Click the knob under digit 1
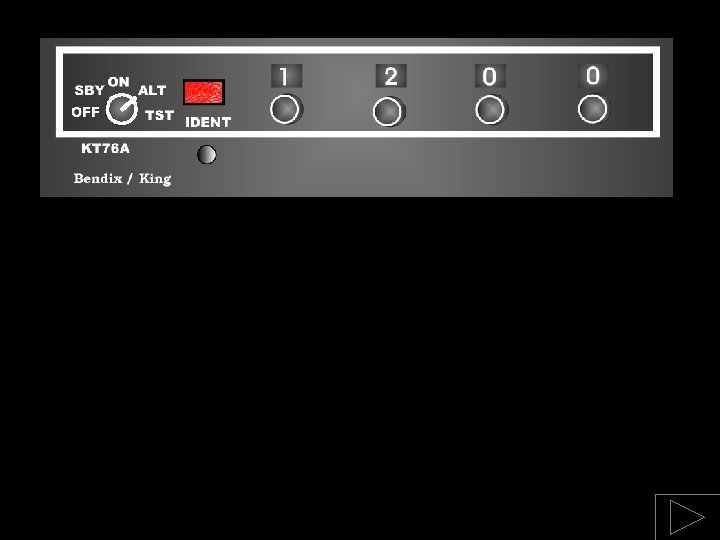 click(285, 110)
